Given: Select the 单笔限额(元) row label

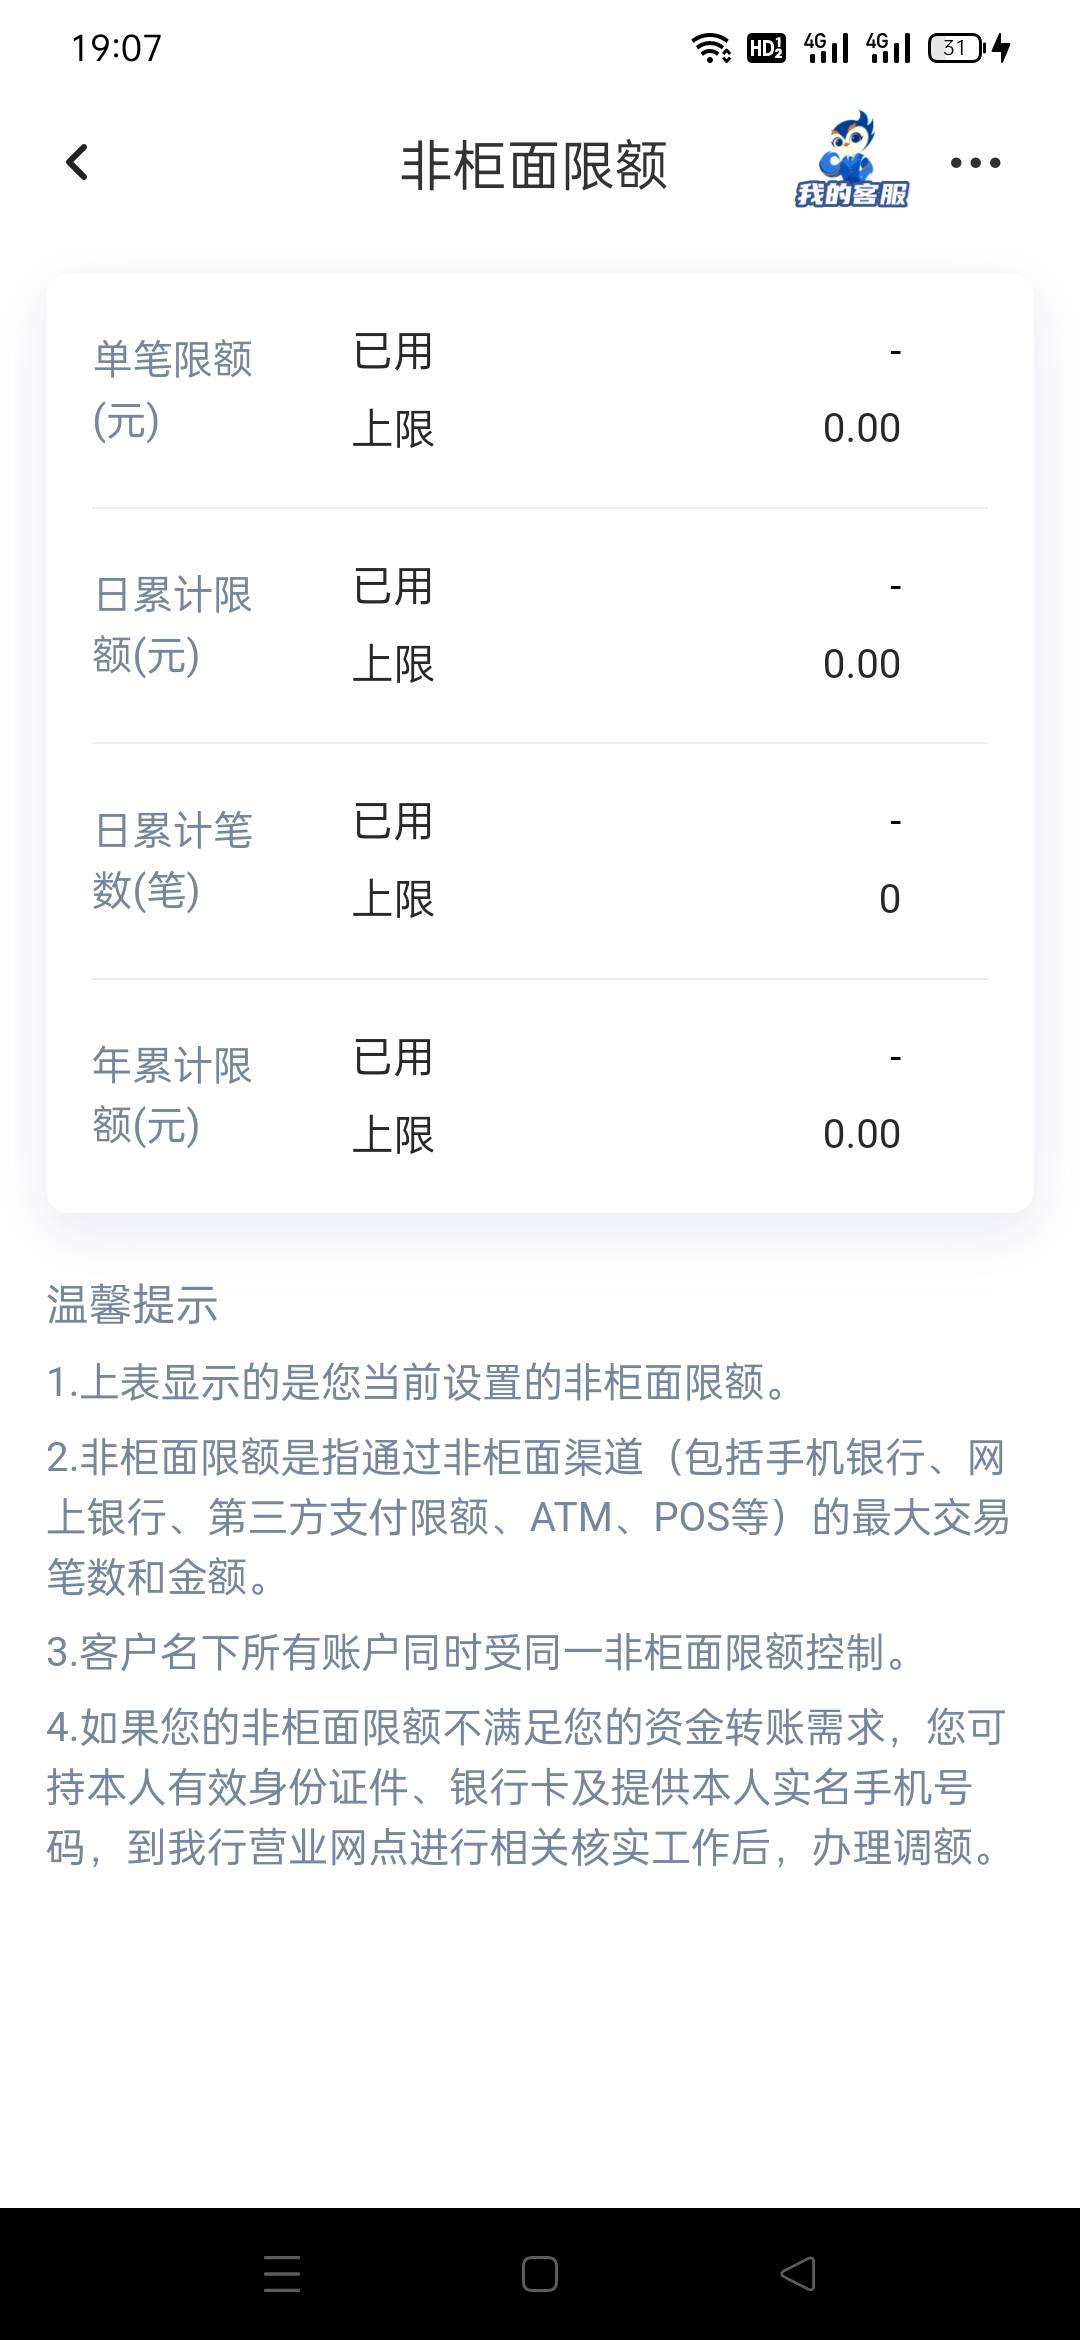Looking at the screenshot, I should click(172, 390).
